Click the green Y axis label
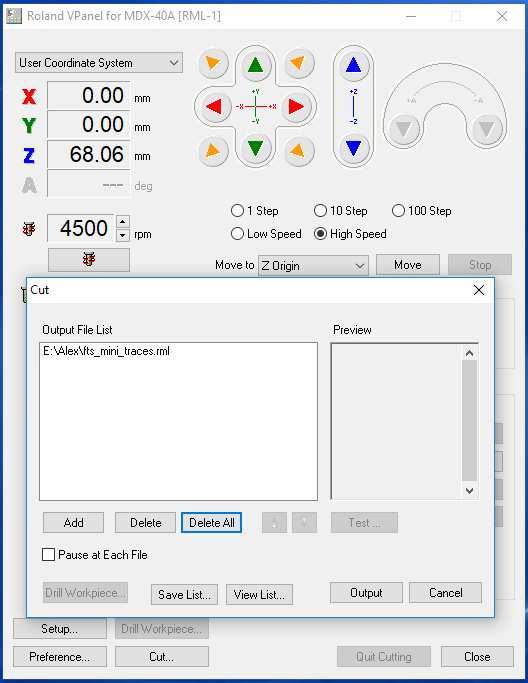Screen dimensions: 528x683 [29, 126]
